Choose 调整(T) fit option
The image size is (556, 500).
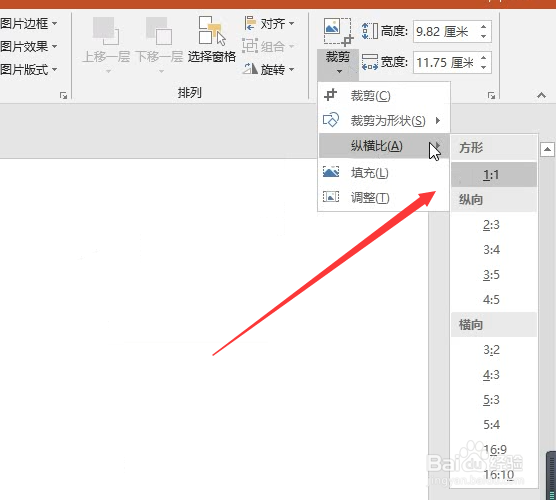click(384, 198)
